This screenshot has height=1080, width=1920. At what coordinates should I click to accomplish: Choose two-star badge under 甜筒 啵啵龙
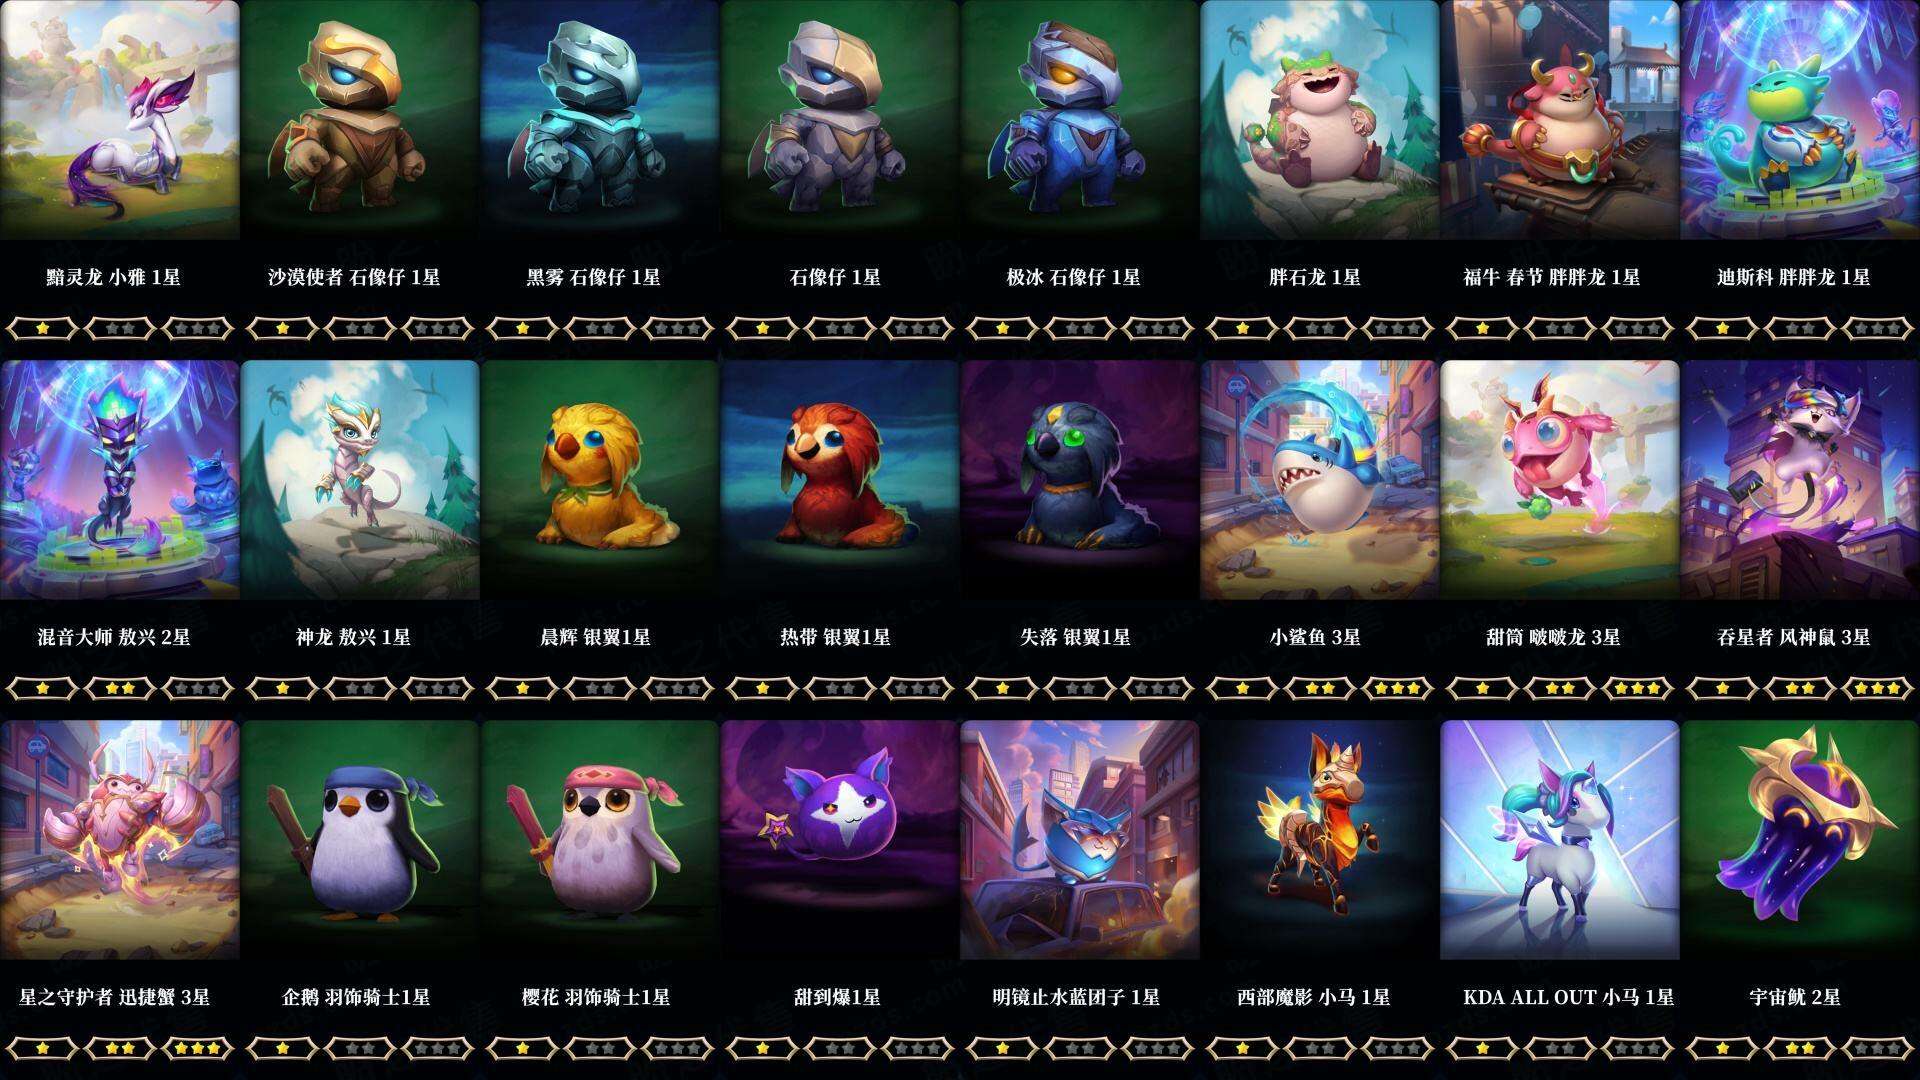point(1560,688)
